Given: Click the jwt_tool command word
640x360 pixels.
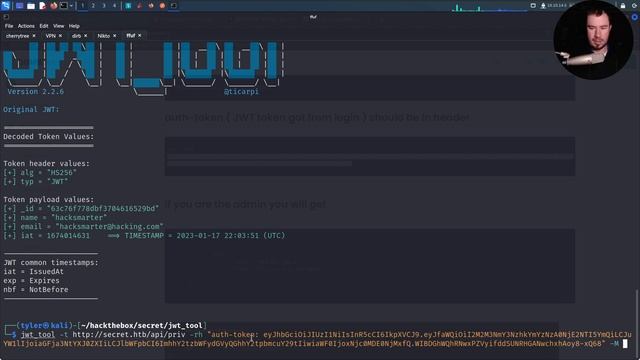Looking at the screenshot, I should point(38,334).
